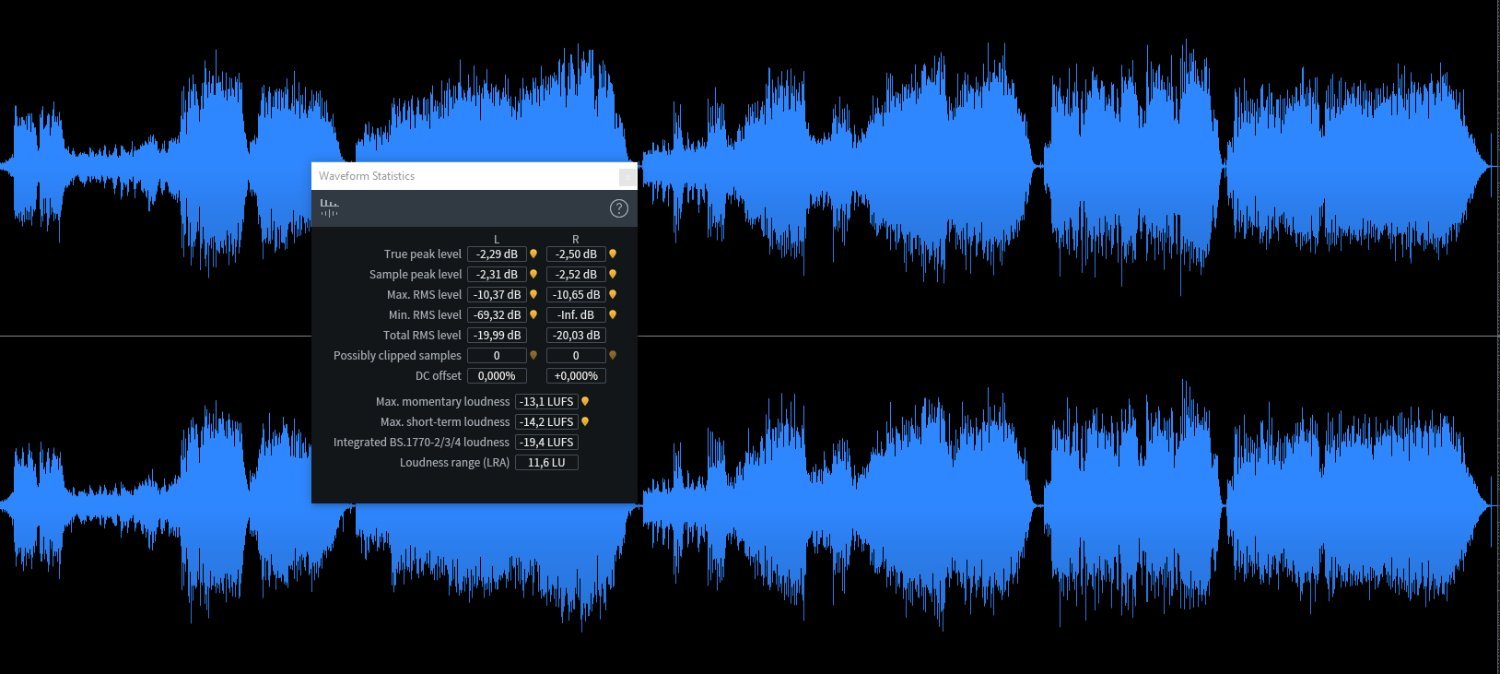Viewport: 1500px width, 674px height.
Task: Jump to right channel true peak marker
Action: point(613,254)
